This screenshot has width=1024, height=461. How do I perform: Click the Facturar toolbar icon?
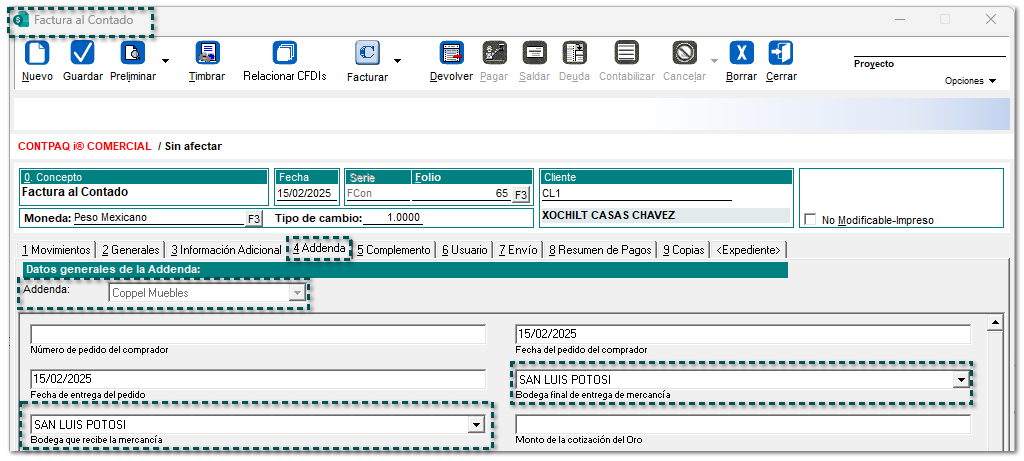coord(367,53)
